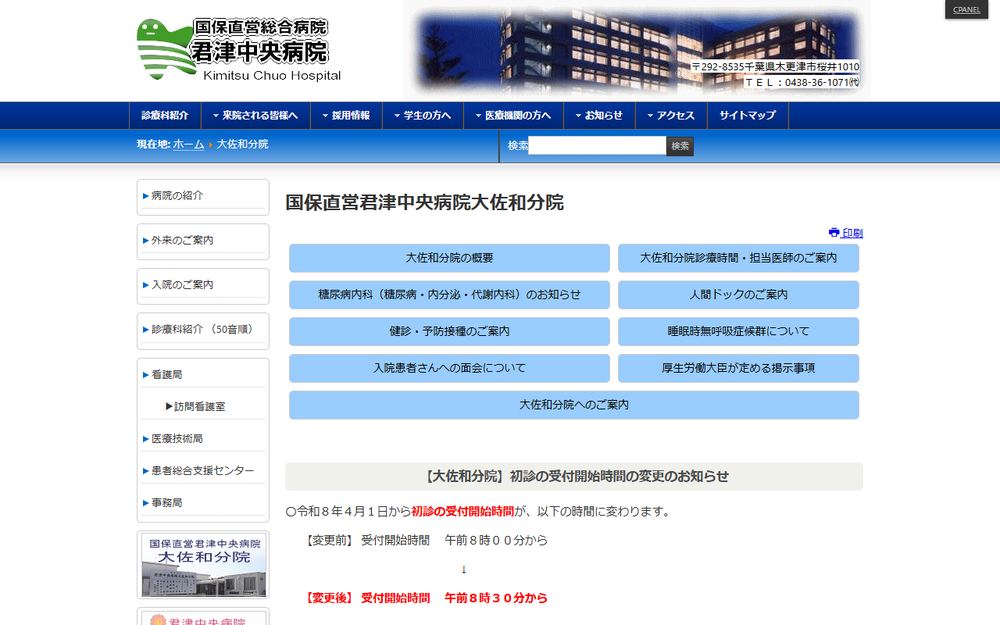1000x625 pixels.
Task: Open 外来のご案内 in the sidebar
Action: click(x=203, y=240)
